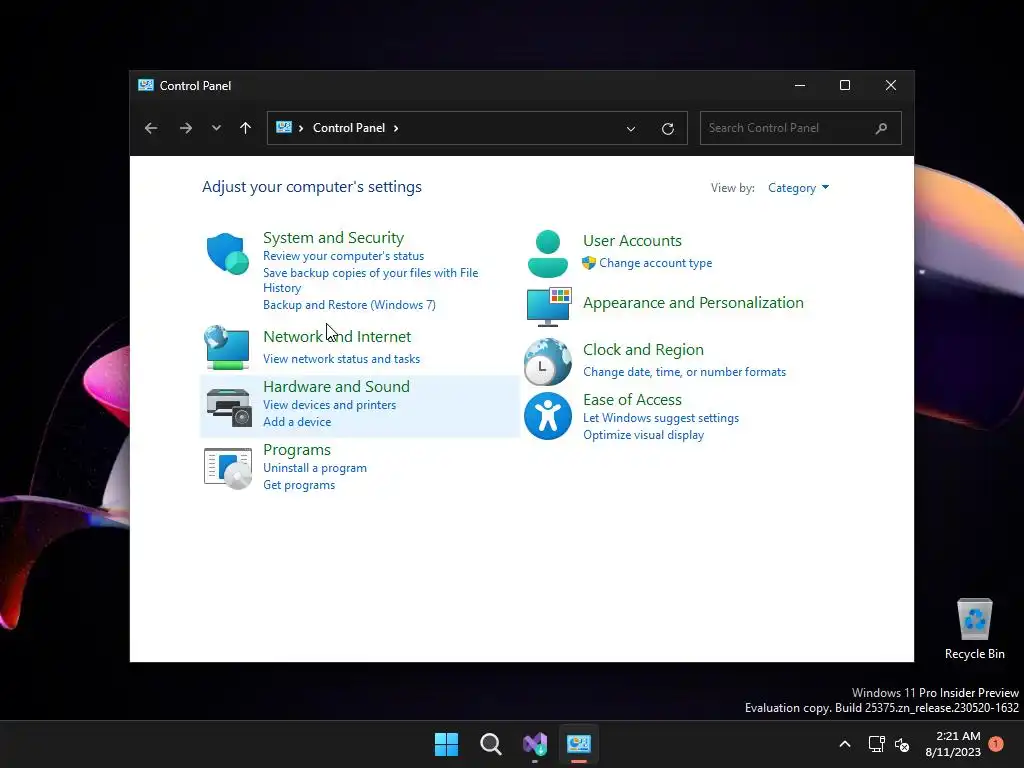Image resolution: width=1024 pixels, height=768 pixels.
Task: Open Appearance and Personalization heading
Action: tap(693, 303)
